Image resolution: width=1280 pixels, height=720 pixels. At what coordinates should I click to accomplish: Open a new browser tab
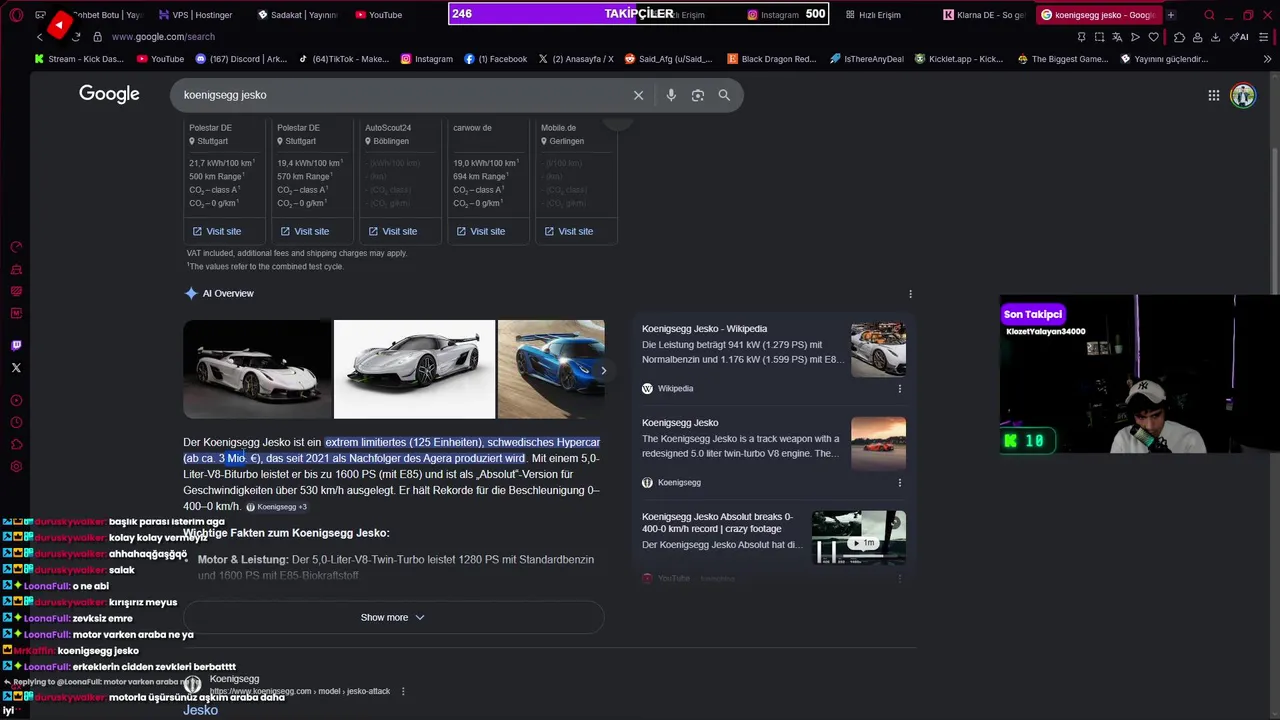click(x=1170, y=15)
